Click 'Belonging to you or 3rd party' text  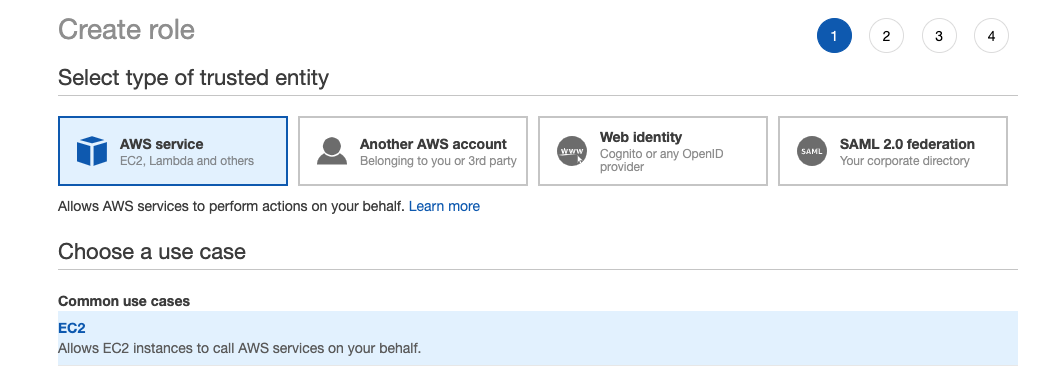click(x=438, y=161)
